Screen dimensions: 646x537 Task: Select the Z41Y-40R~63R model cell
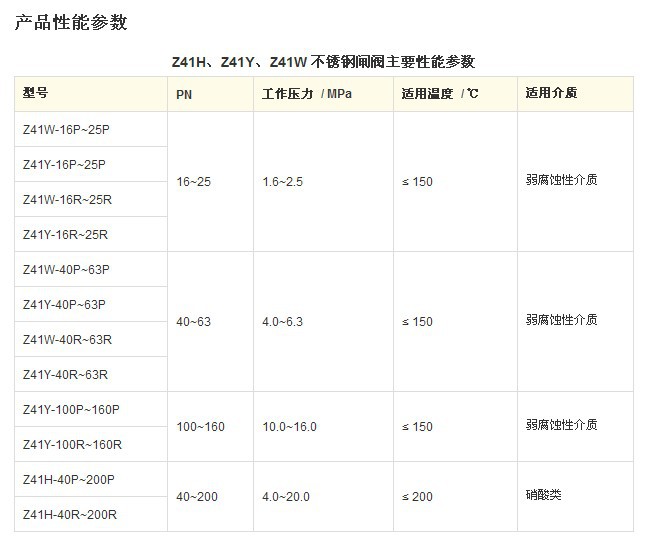[65, 374]
